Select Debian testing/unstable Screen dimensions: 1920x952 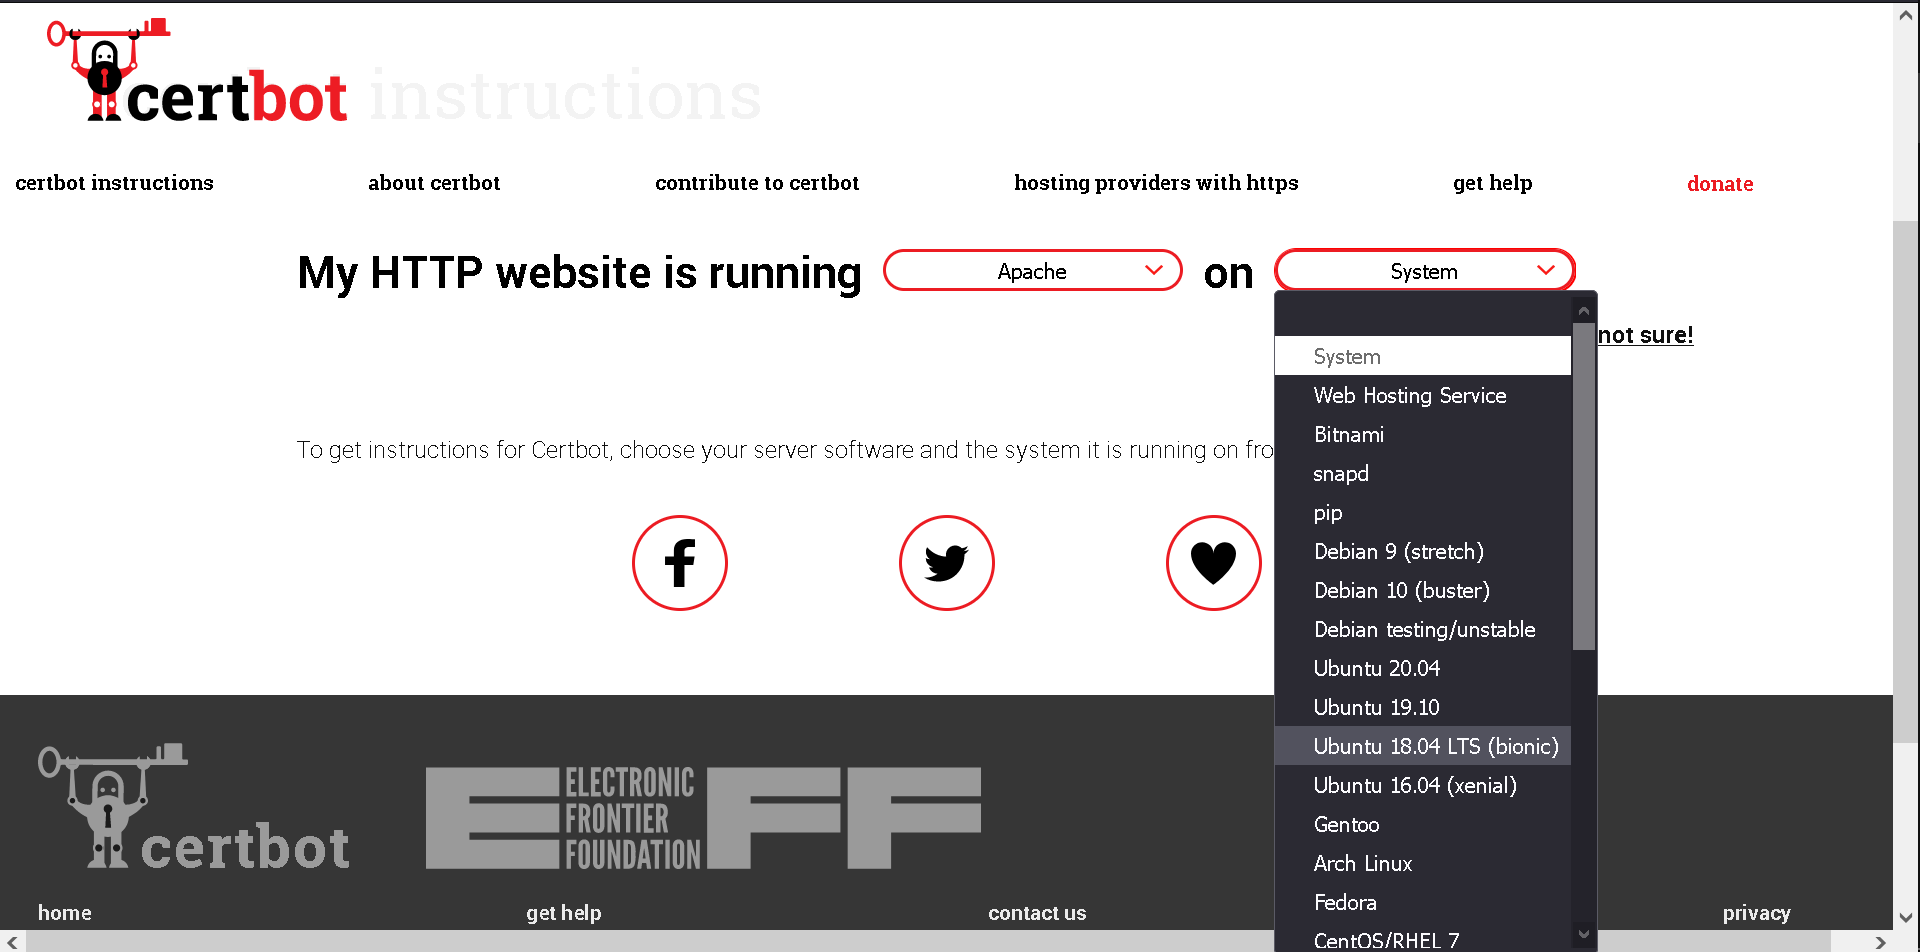click(x=1423, y=630)
